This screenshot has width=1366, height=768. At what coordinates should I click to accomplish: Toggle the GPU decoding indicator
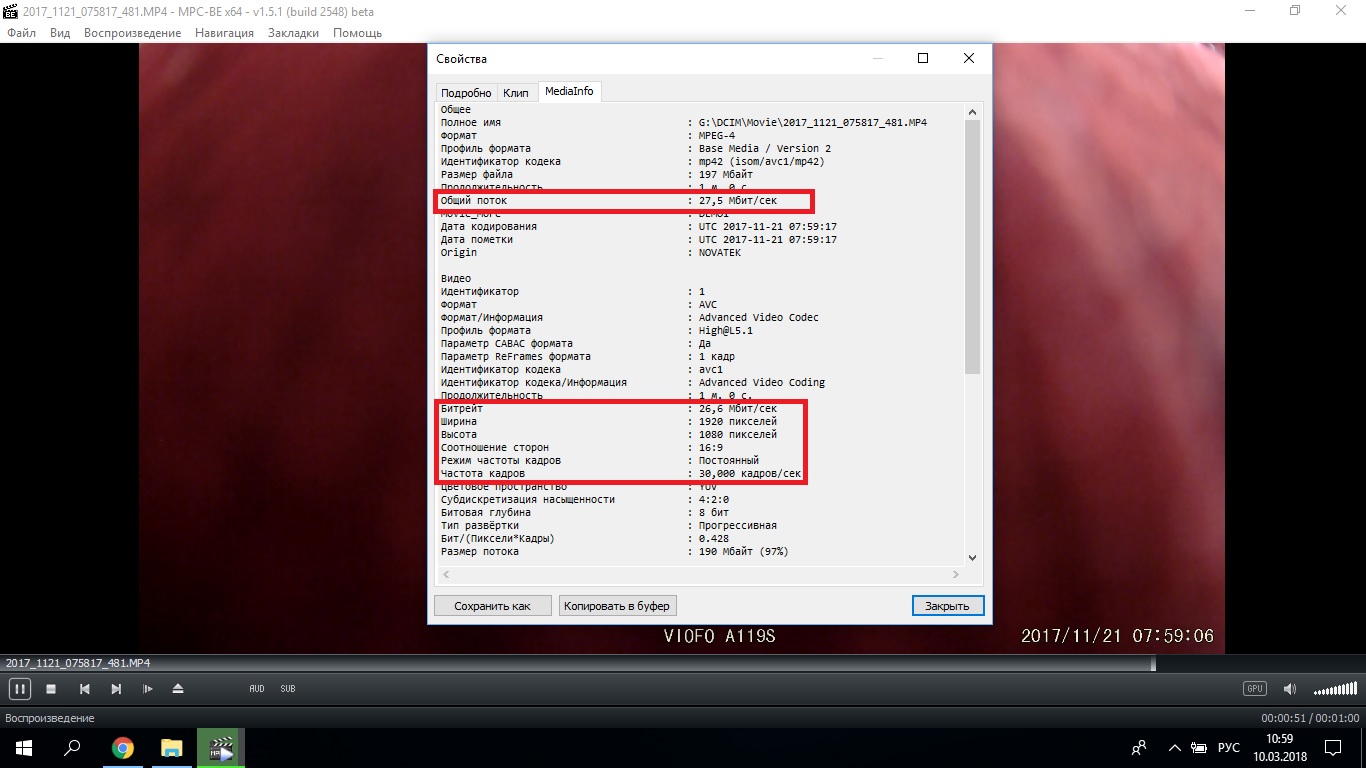point(1254,688)
